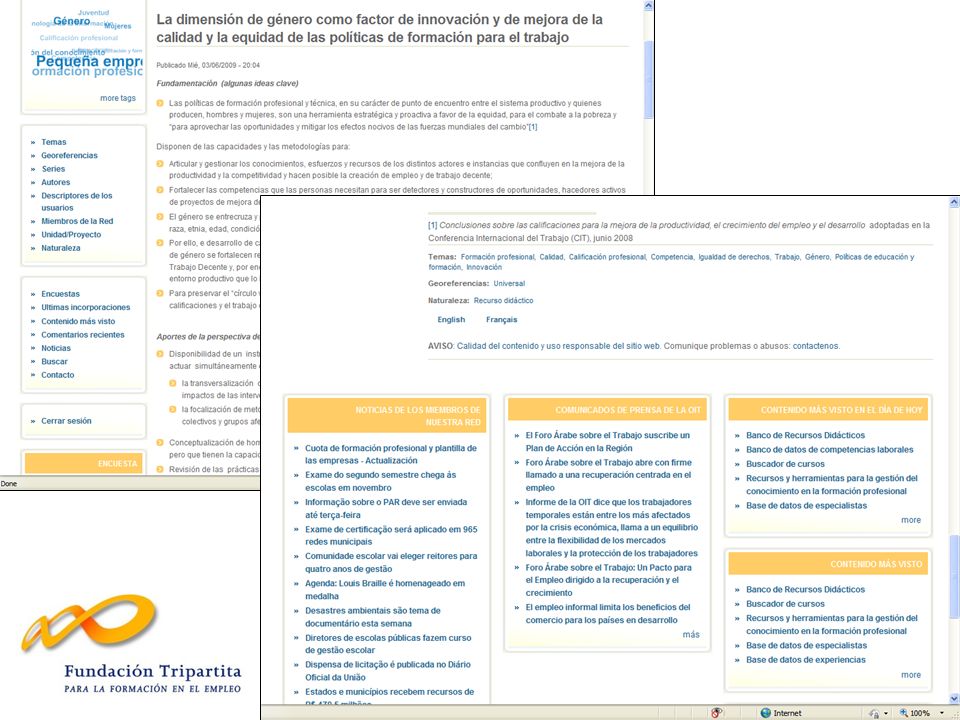The height and width of the screenshot is (720, 960).
Task: Click más under Comunicados de prensa
Action: pos(691,635)
